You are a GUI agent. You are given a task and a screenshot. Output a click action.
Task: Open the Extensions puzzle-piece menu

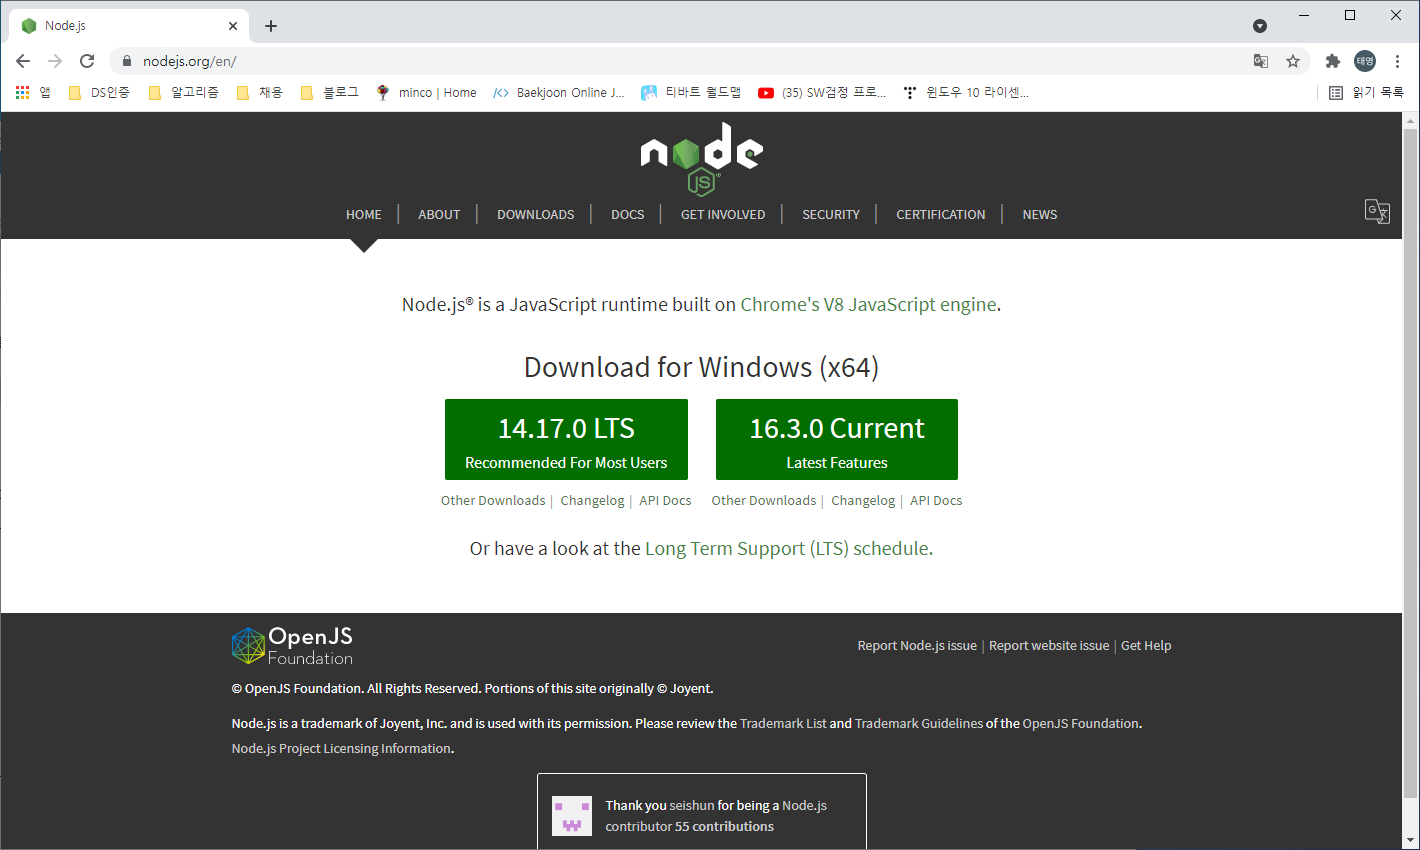pos(1333,61)
